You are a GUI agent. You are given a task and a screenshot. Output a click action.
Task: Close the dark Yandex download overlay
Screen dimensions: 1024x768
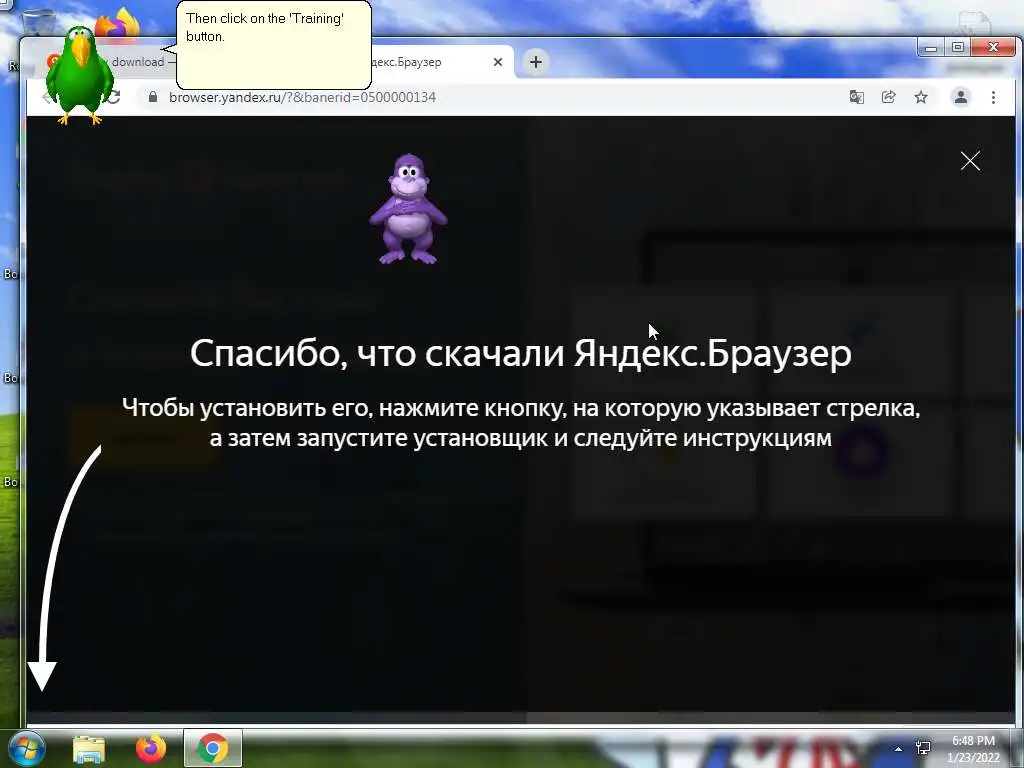point(970,161)
